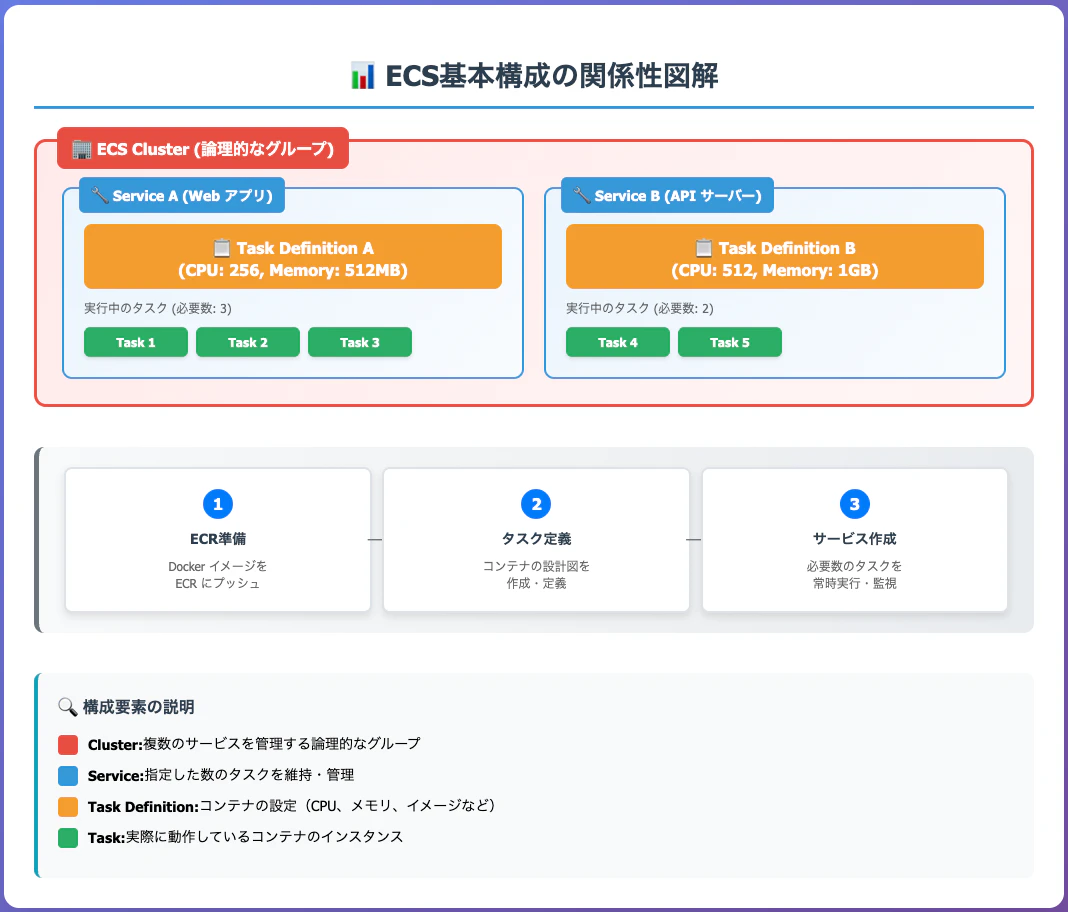Select the Service A (Web アプリ) label
The image size is (1068, 912).
(182, 195)
